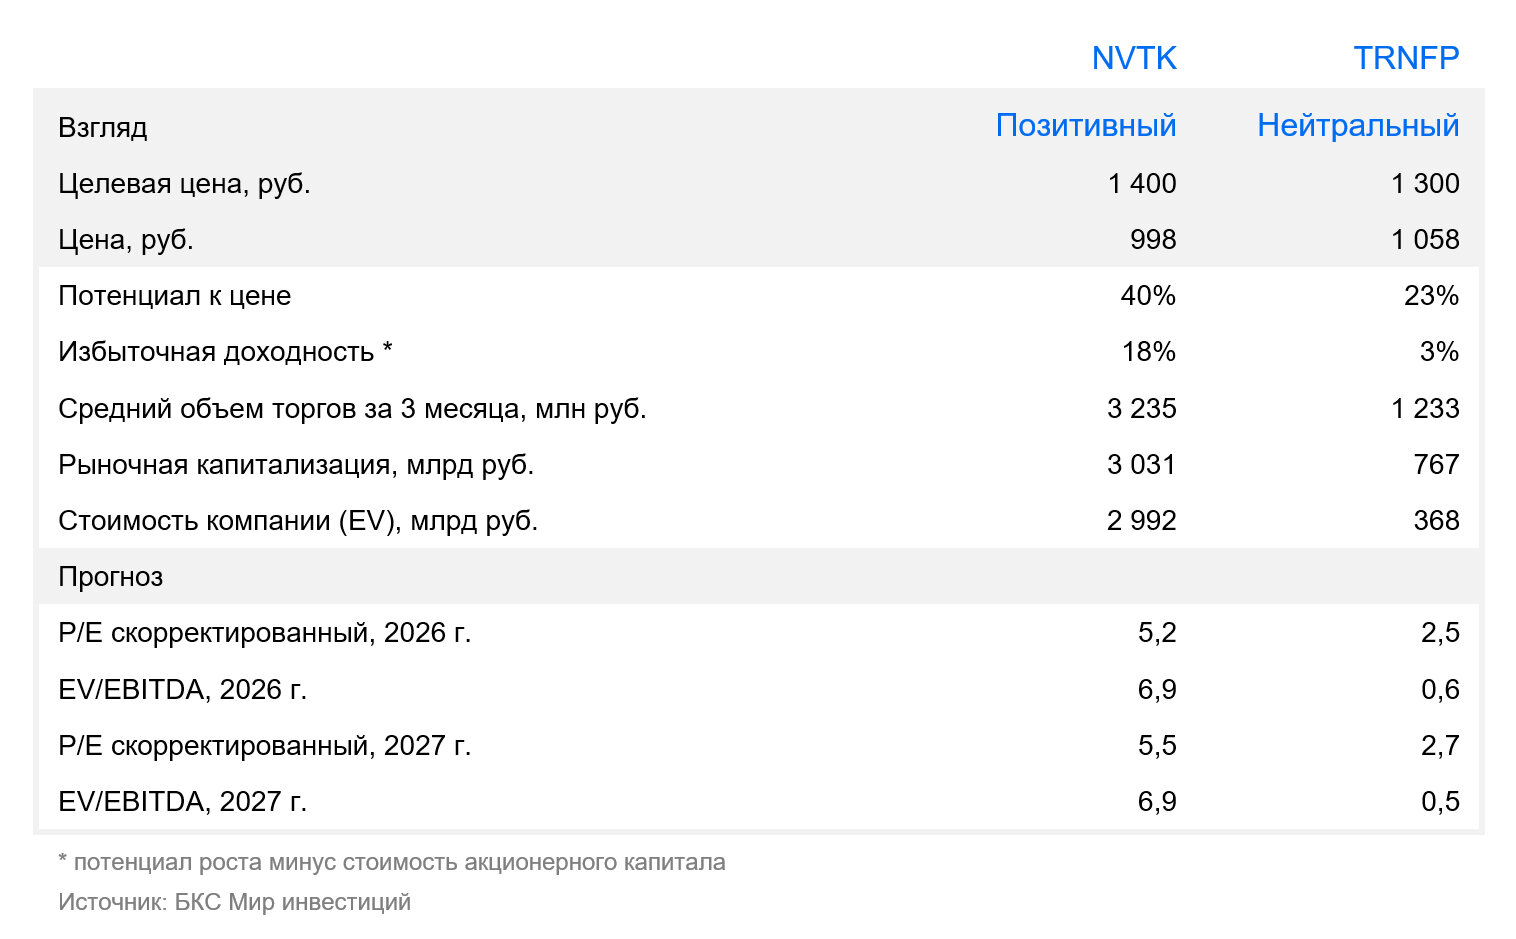This screenshot has width=1516, height=939.
Task: Click the Стоимость компании (EV) label
Action: pyautogui.click(x=298, y=521)
